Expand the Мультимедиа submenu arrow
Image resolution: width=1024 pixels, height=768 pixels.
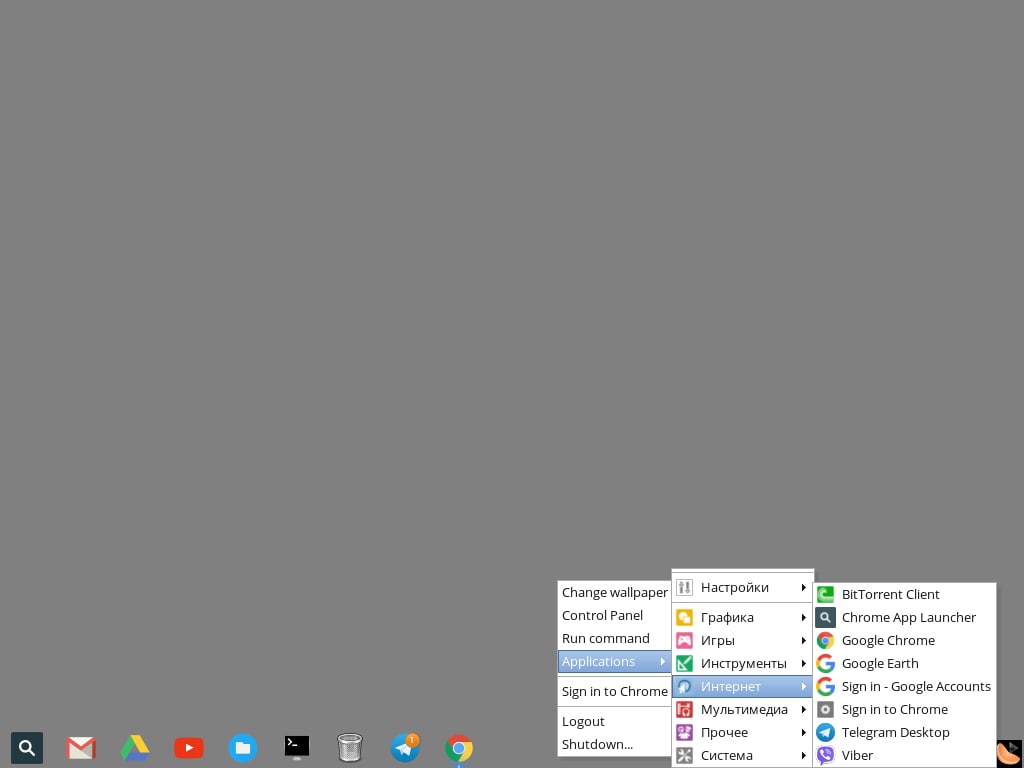pyautogui.click(x=803, y=709)
